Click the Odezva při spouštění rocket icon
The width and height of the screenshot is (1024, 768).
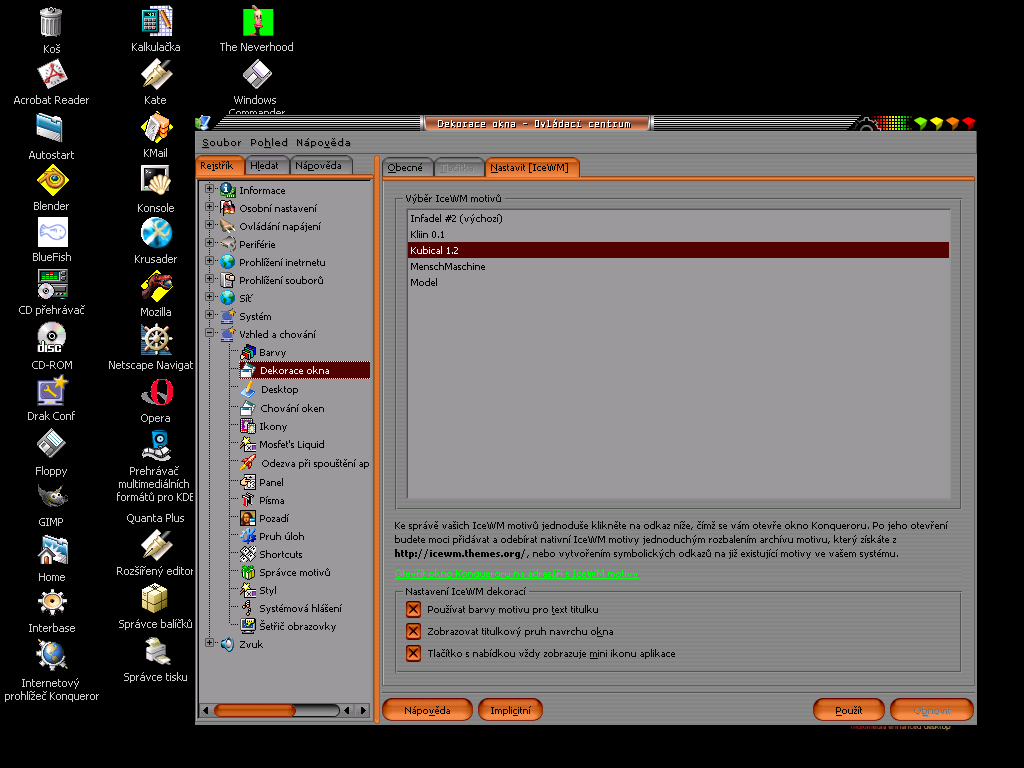click(x=248, y=463)
